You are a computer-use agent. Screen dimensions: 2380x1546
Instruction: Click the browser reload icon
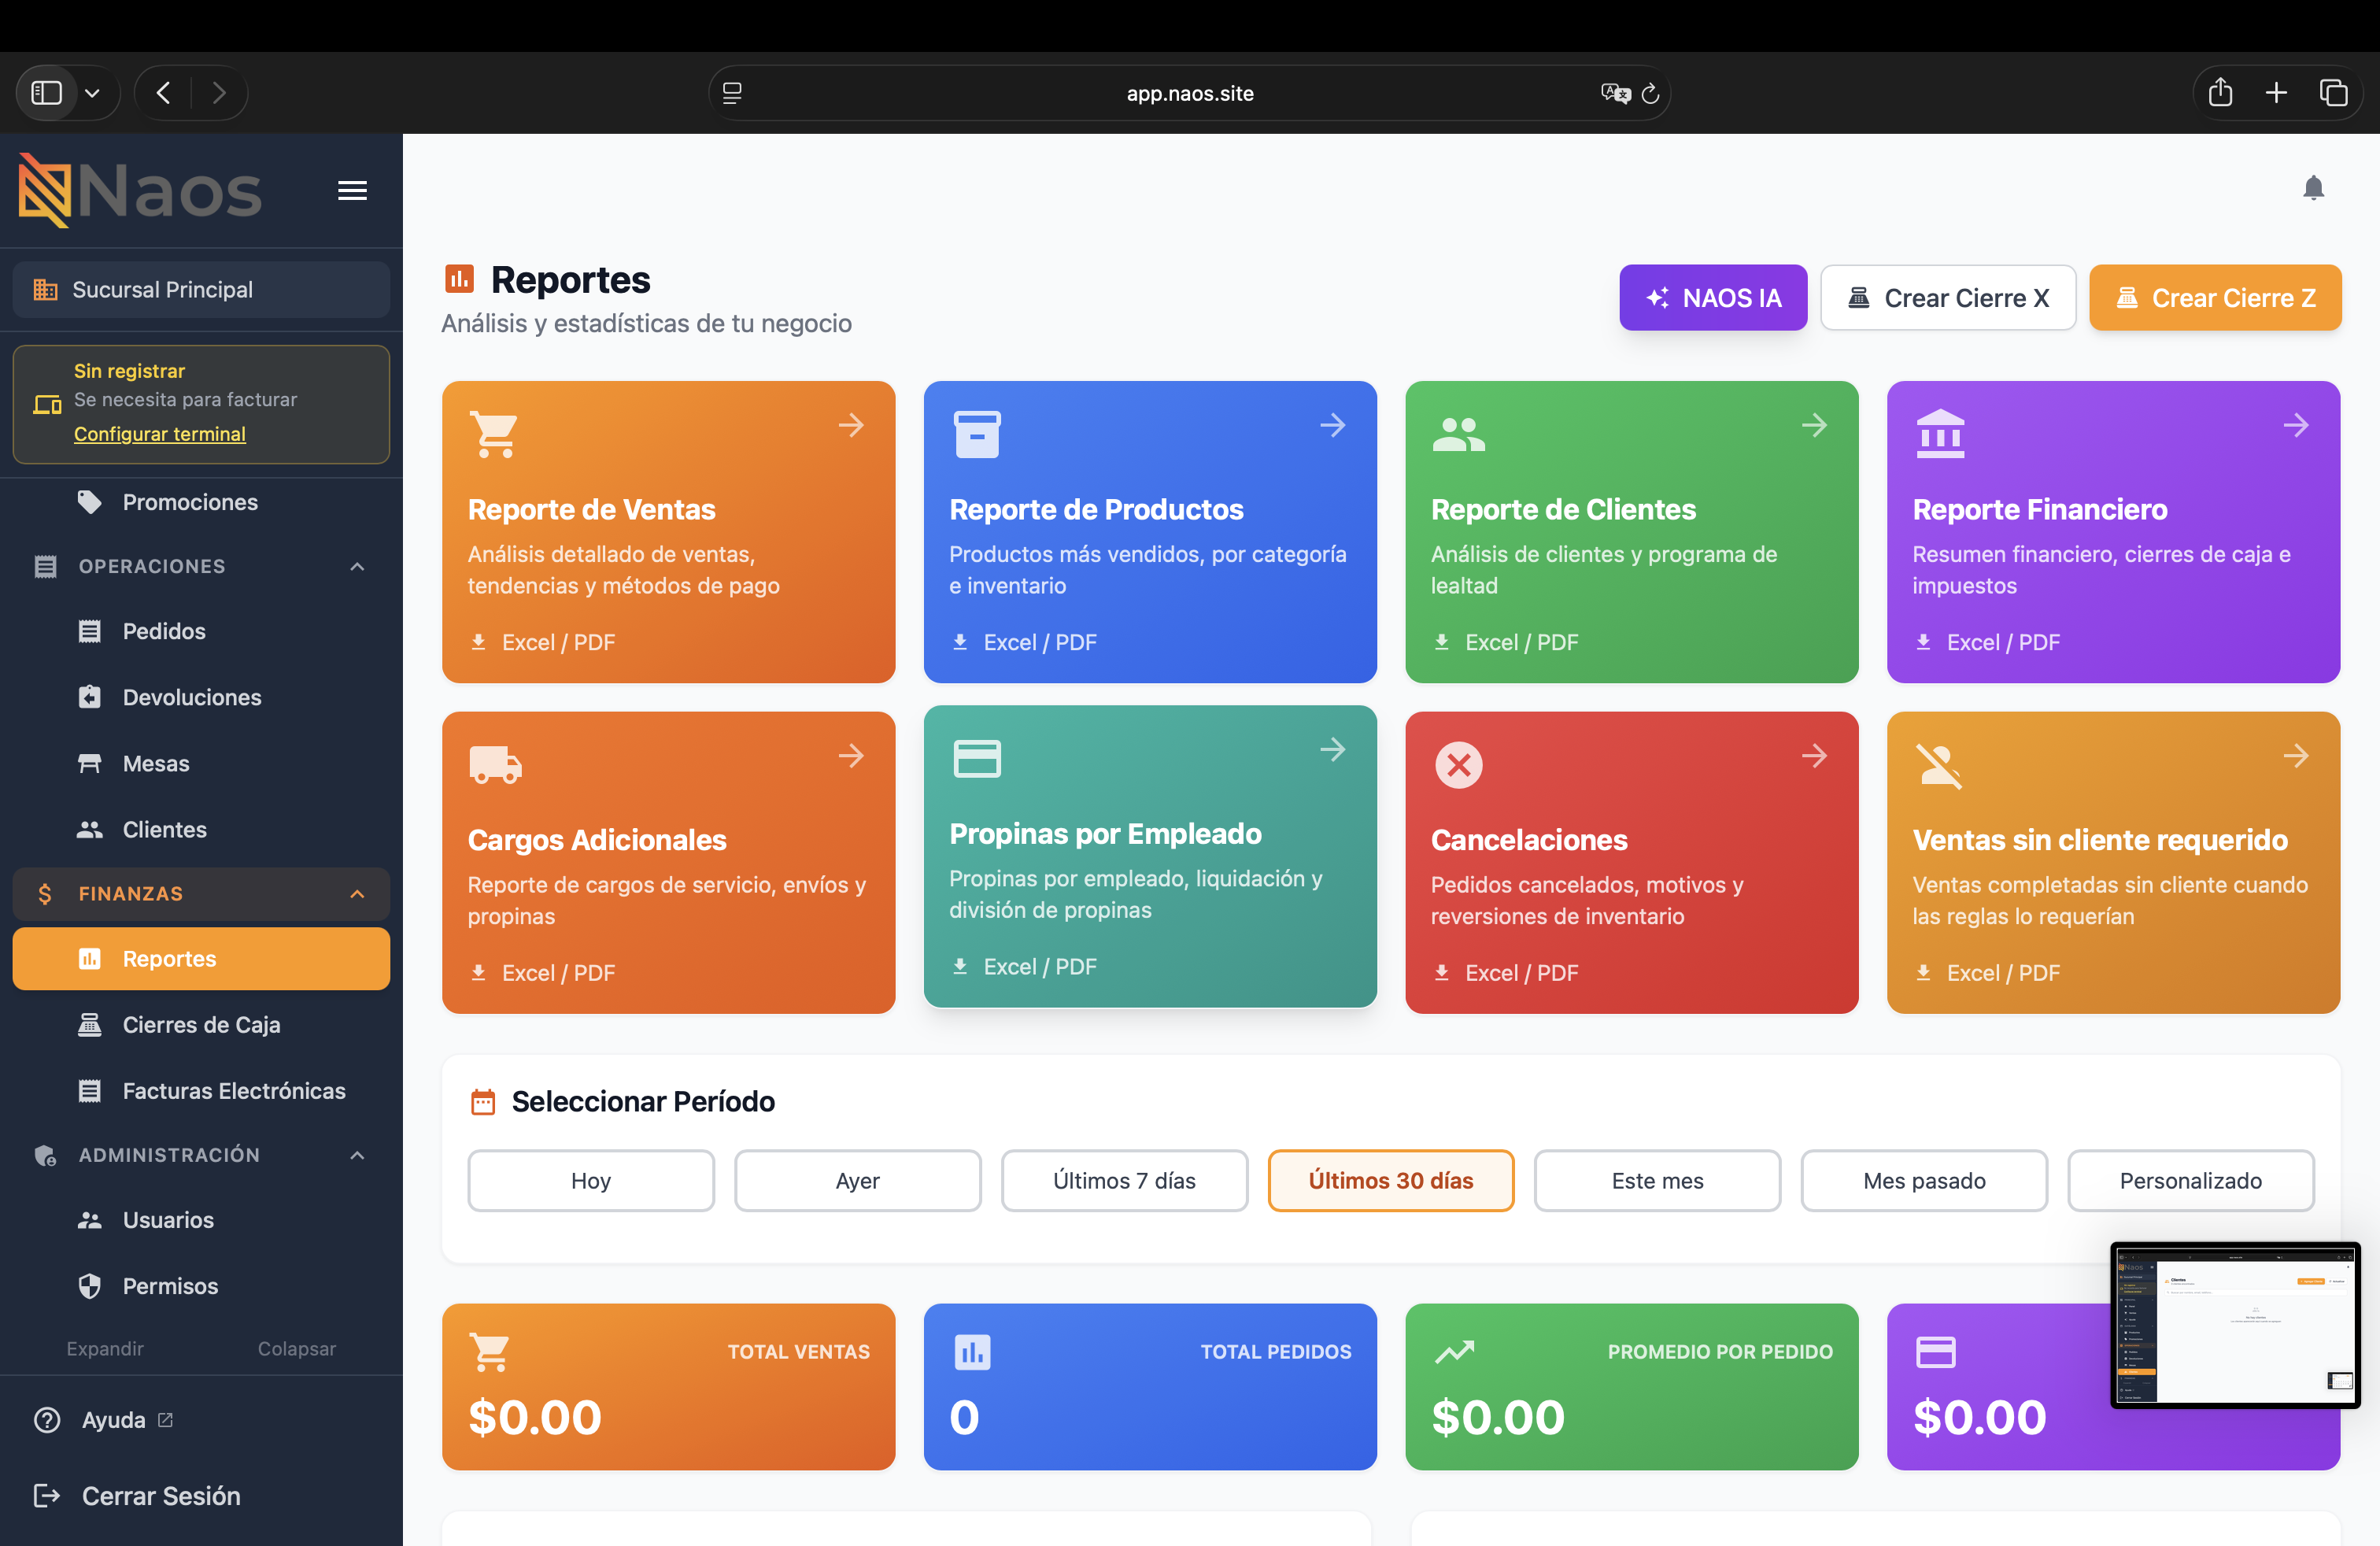point(1650,93)
